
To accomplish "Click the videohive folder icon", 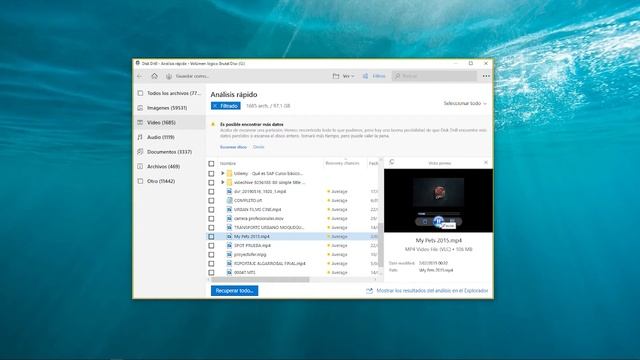I will point(229,182).
